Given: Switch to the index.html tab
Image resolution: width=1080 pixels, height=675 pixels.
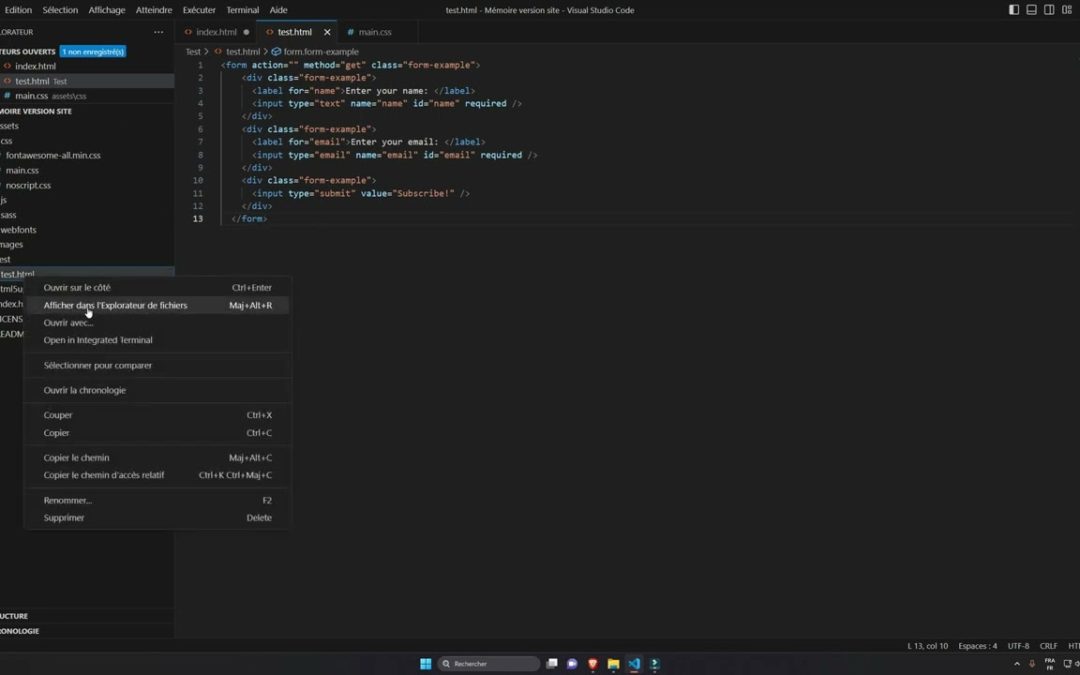Looking at the screenshot, I should [x=216, y=32].
